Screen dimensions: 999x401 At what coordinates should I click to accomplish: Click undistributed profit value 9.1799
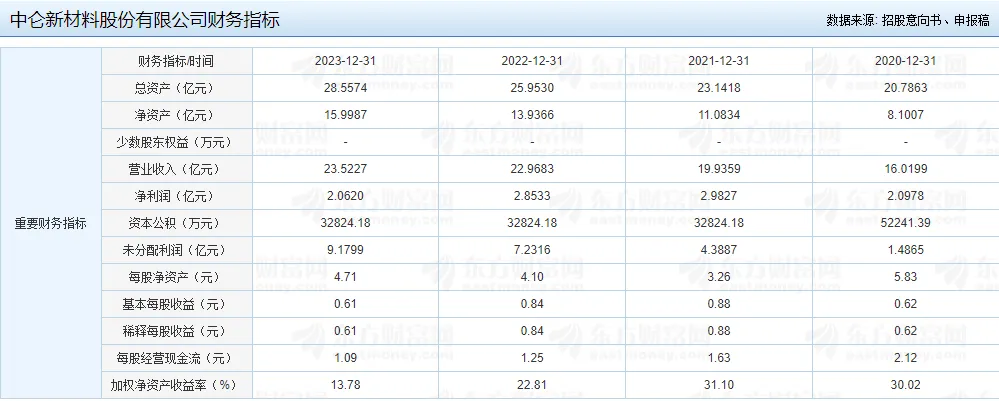coord(345,250)
